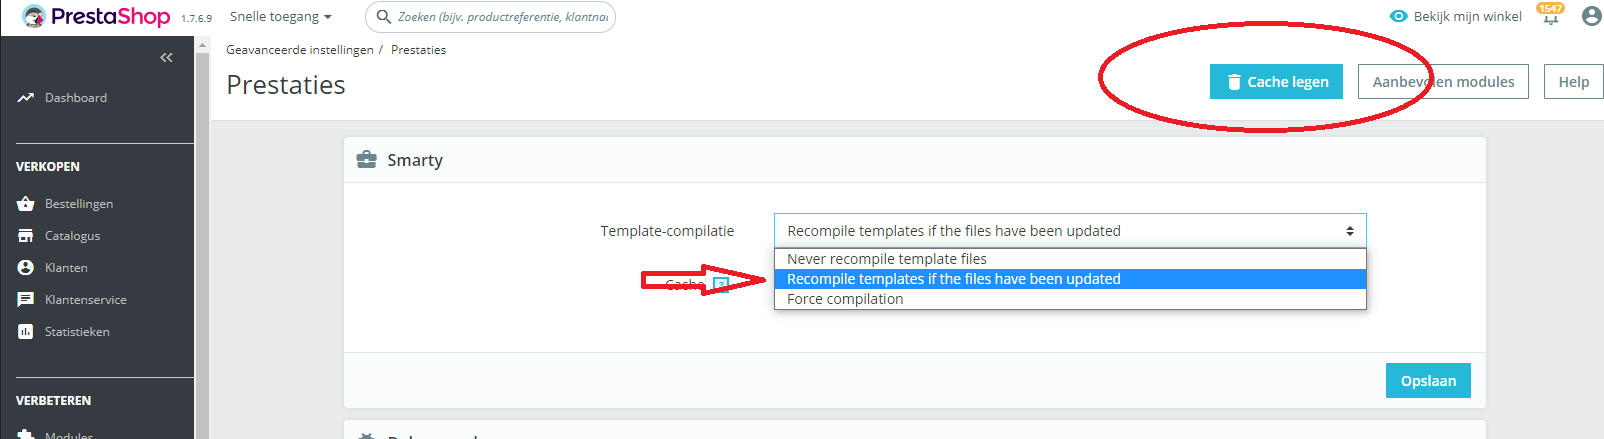This screenshot has height=439, width=1604.
Task: Click the PrestaShop logo
Action: (x=97, y=17)
